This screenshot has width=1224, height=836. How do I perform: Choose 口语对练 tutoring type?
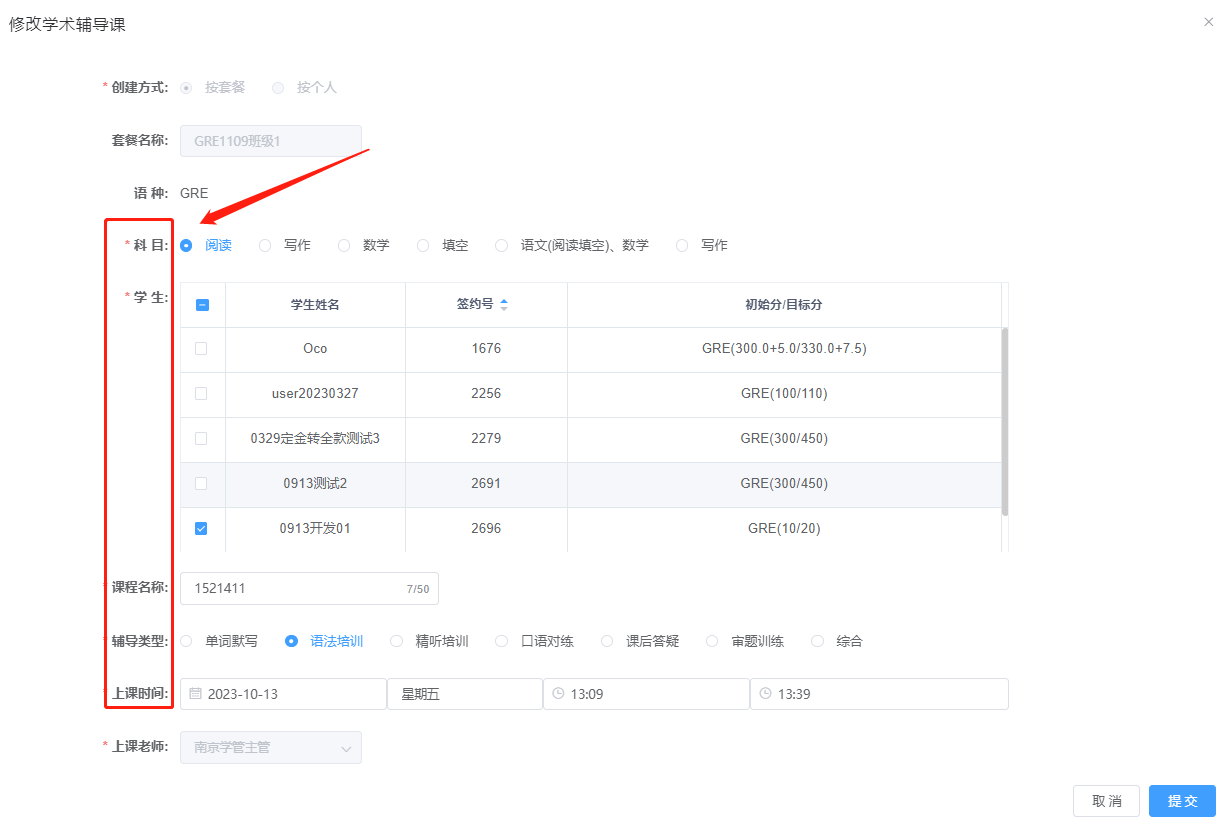pyautogui.click(x=502, y=641)
